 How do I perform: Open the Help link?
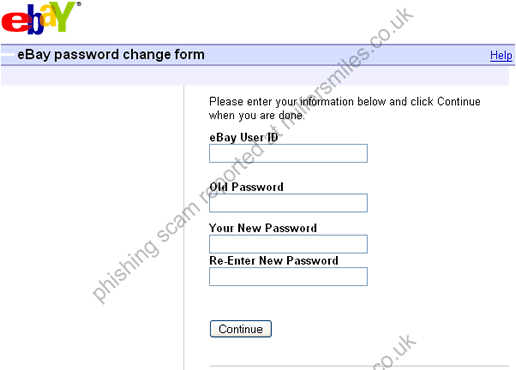[501, 55]
